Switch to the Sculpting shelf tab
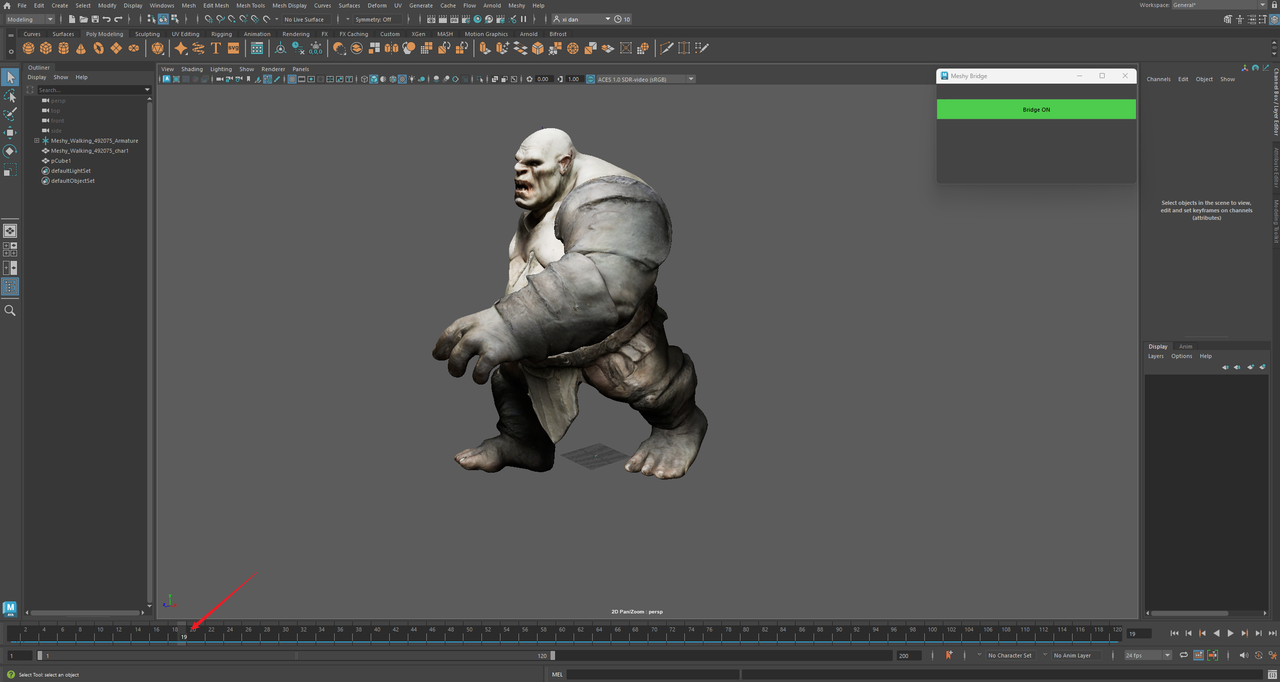Image resolution: width=1280 pixels, height=682 pixels. click(147, 34)
